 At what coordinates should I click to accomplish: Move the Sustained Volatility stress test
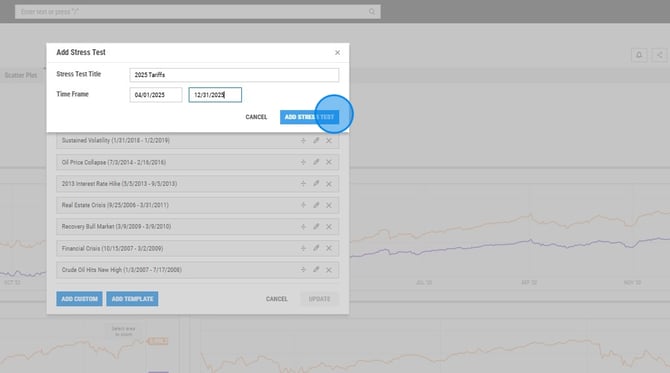pos(303,141)
